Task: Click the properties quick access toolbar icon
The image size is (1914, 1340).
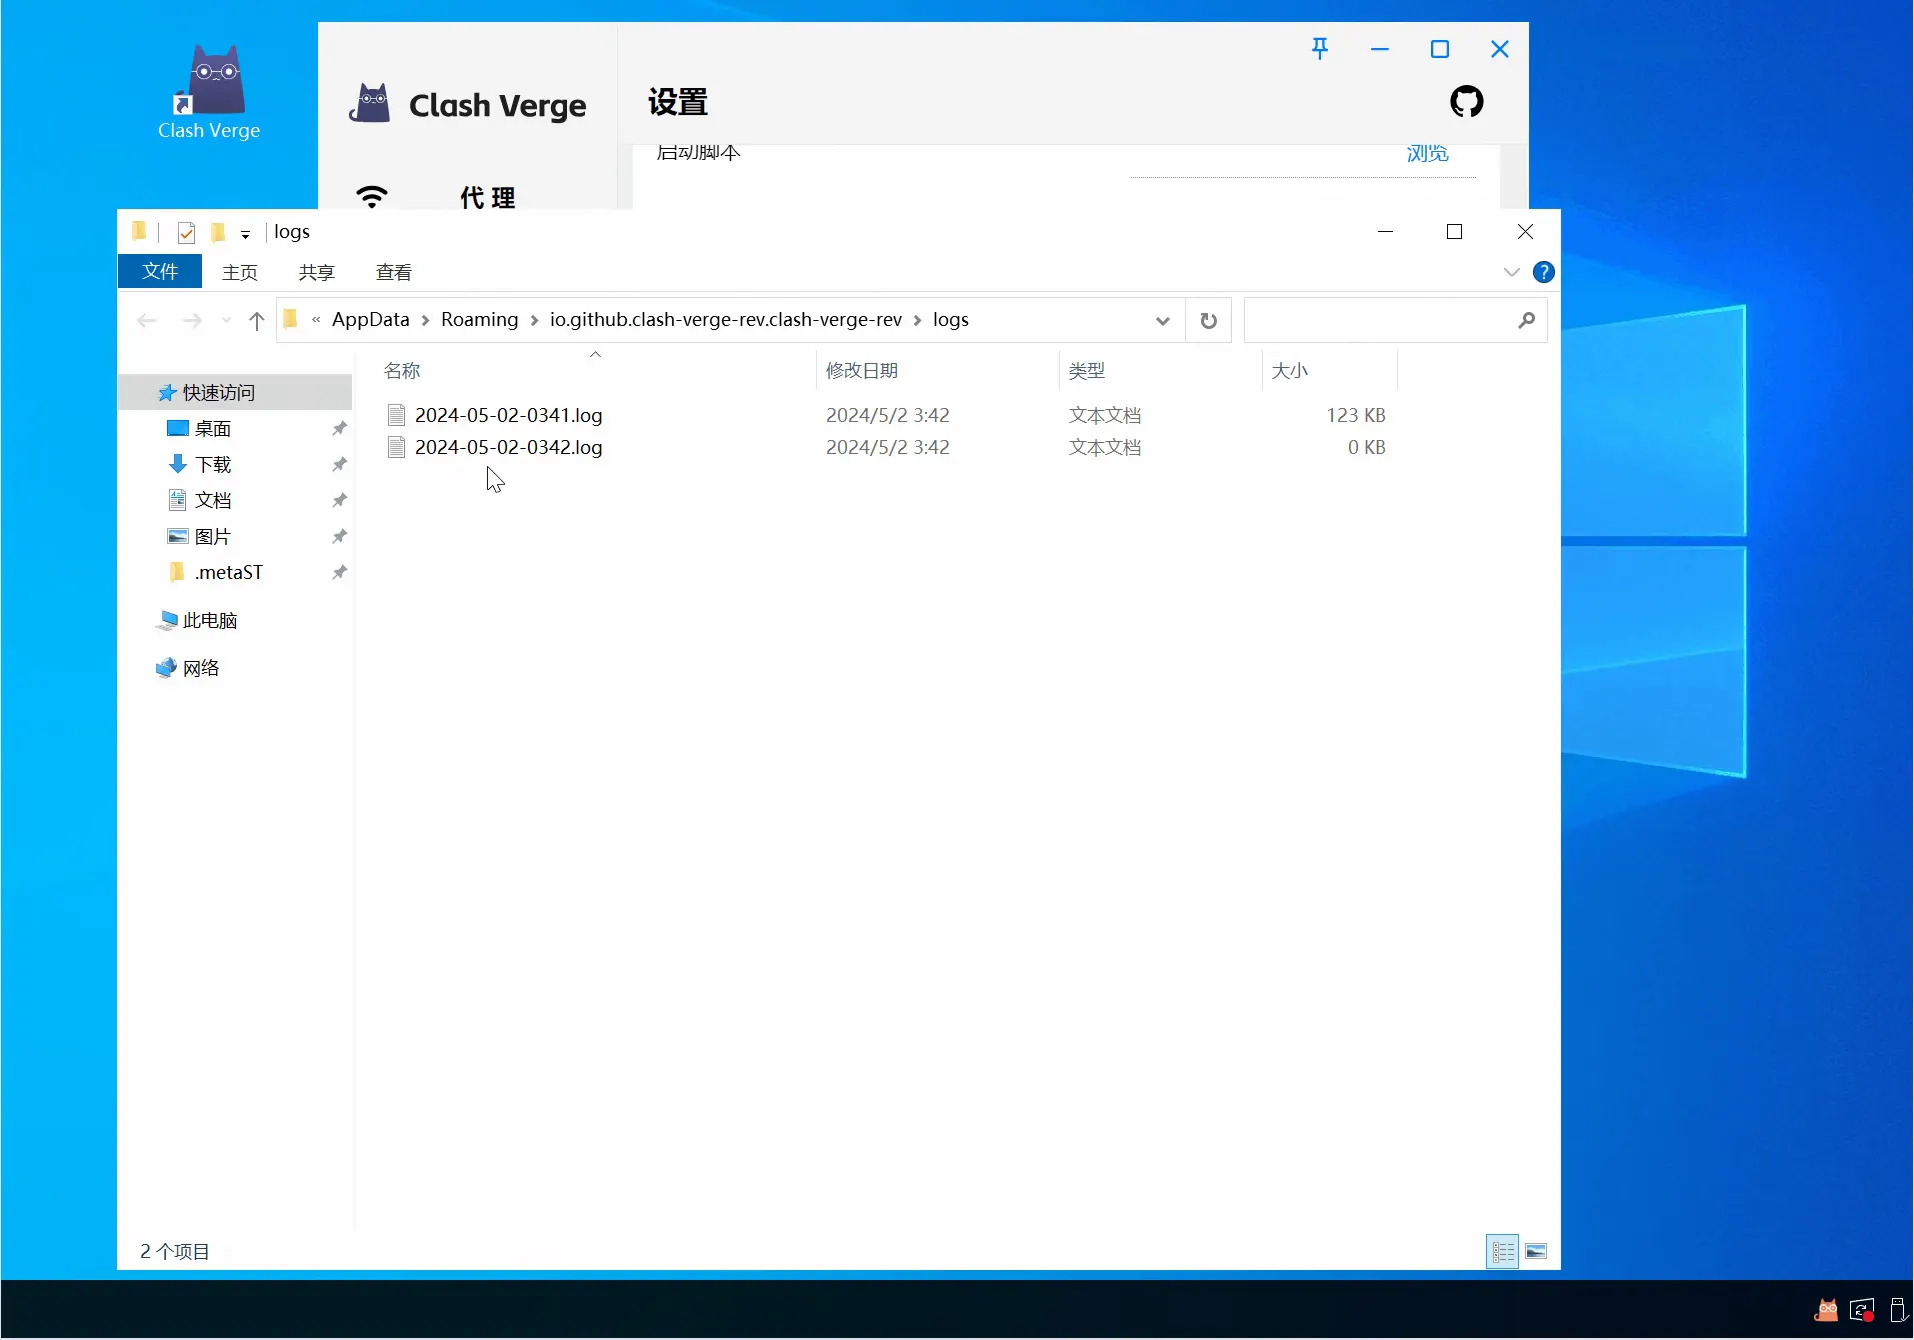Action: click(186, 233)
